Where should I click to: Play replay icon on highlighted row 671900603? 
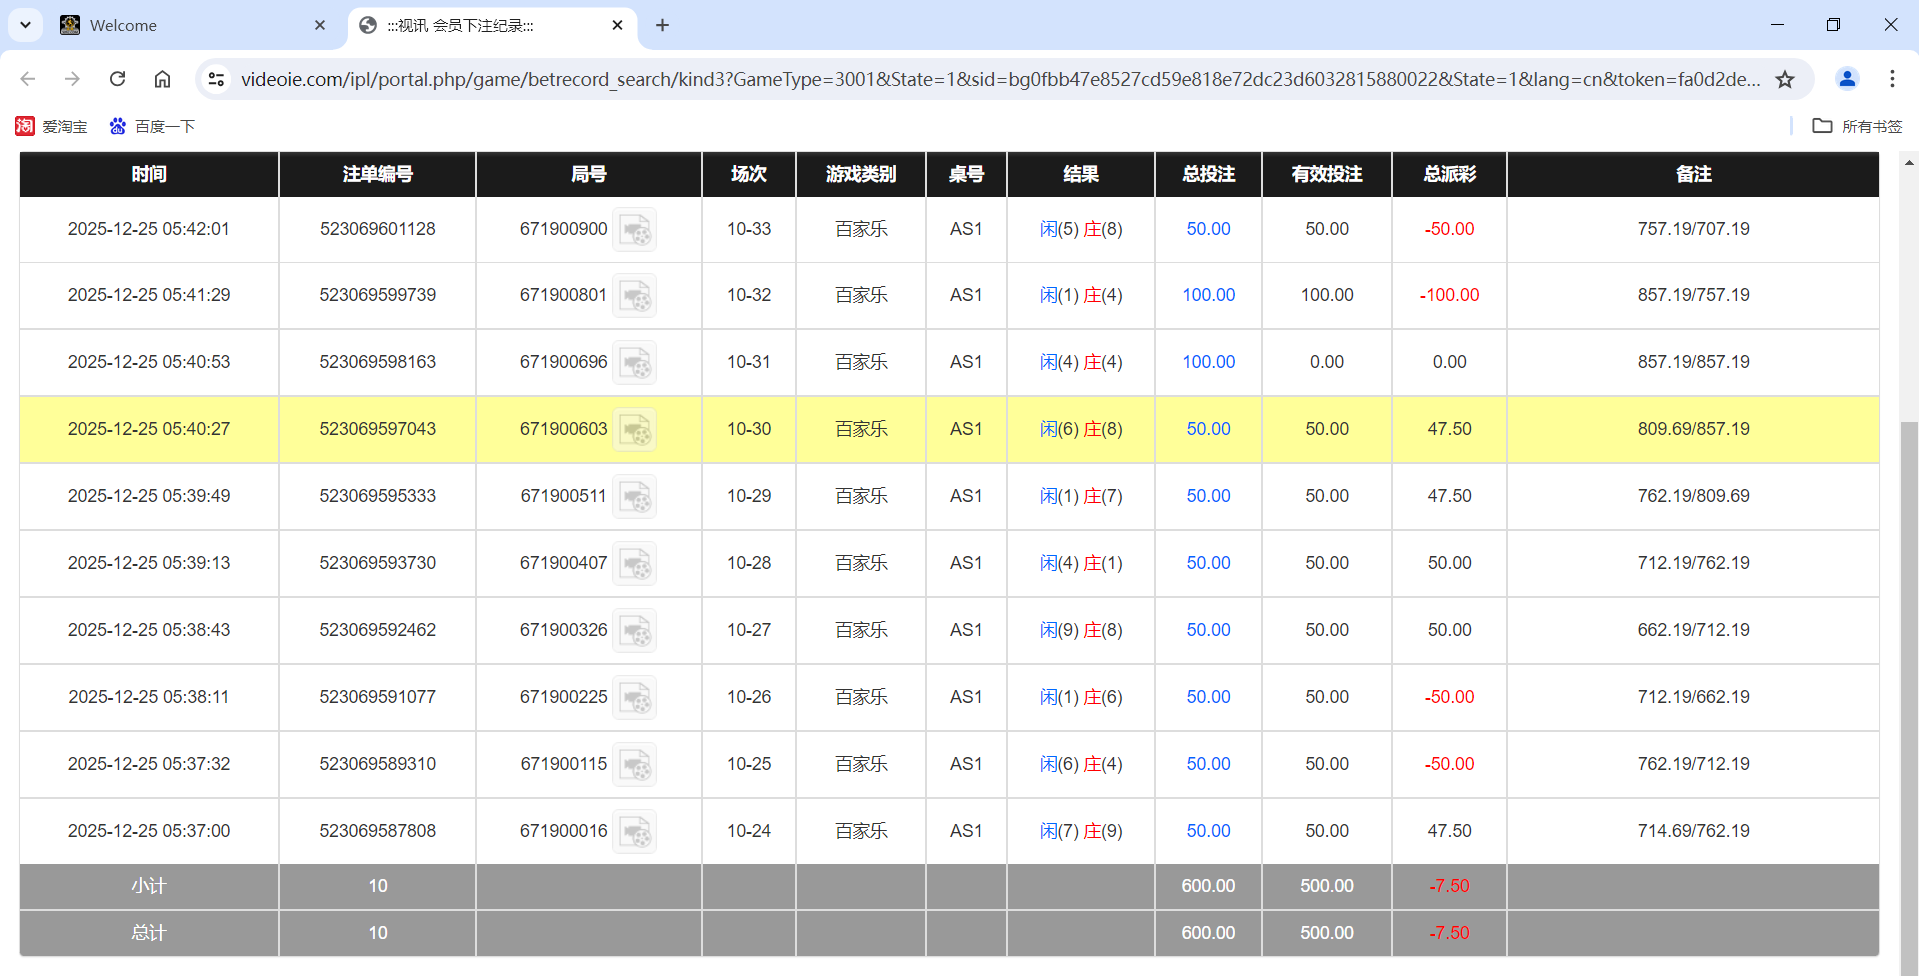pos(635,429)
